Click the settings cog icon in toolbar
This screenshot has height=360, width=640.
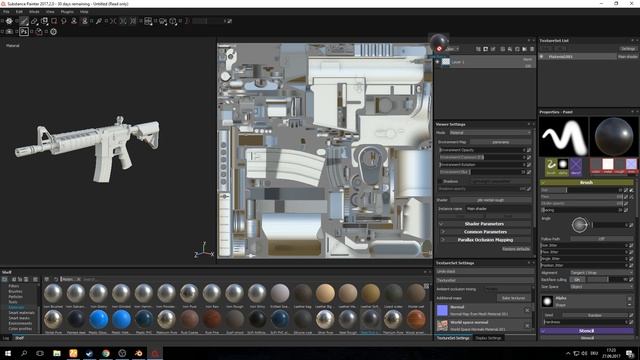9,21
